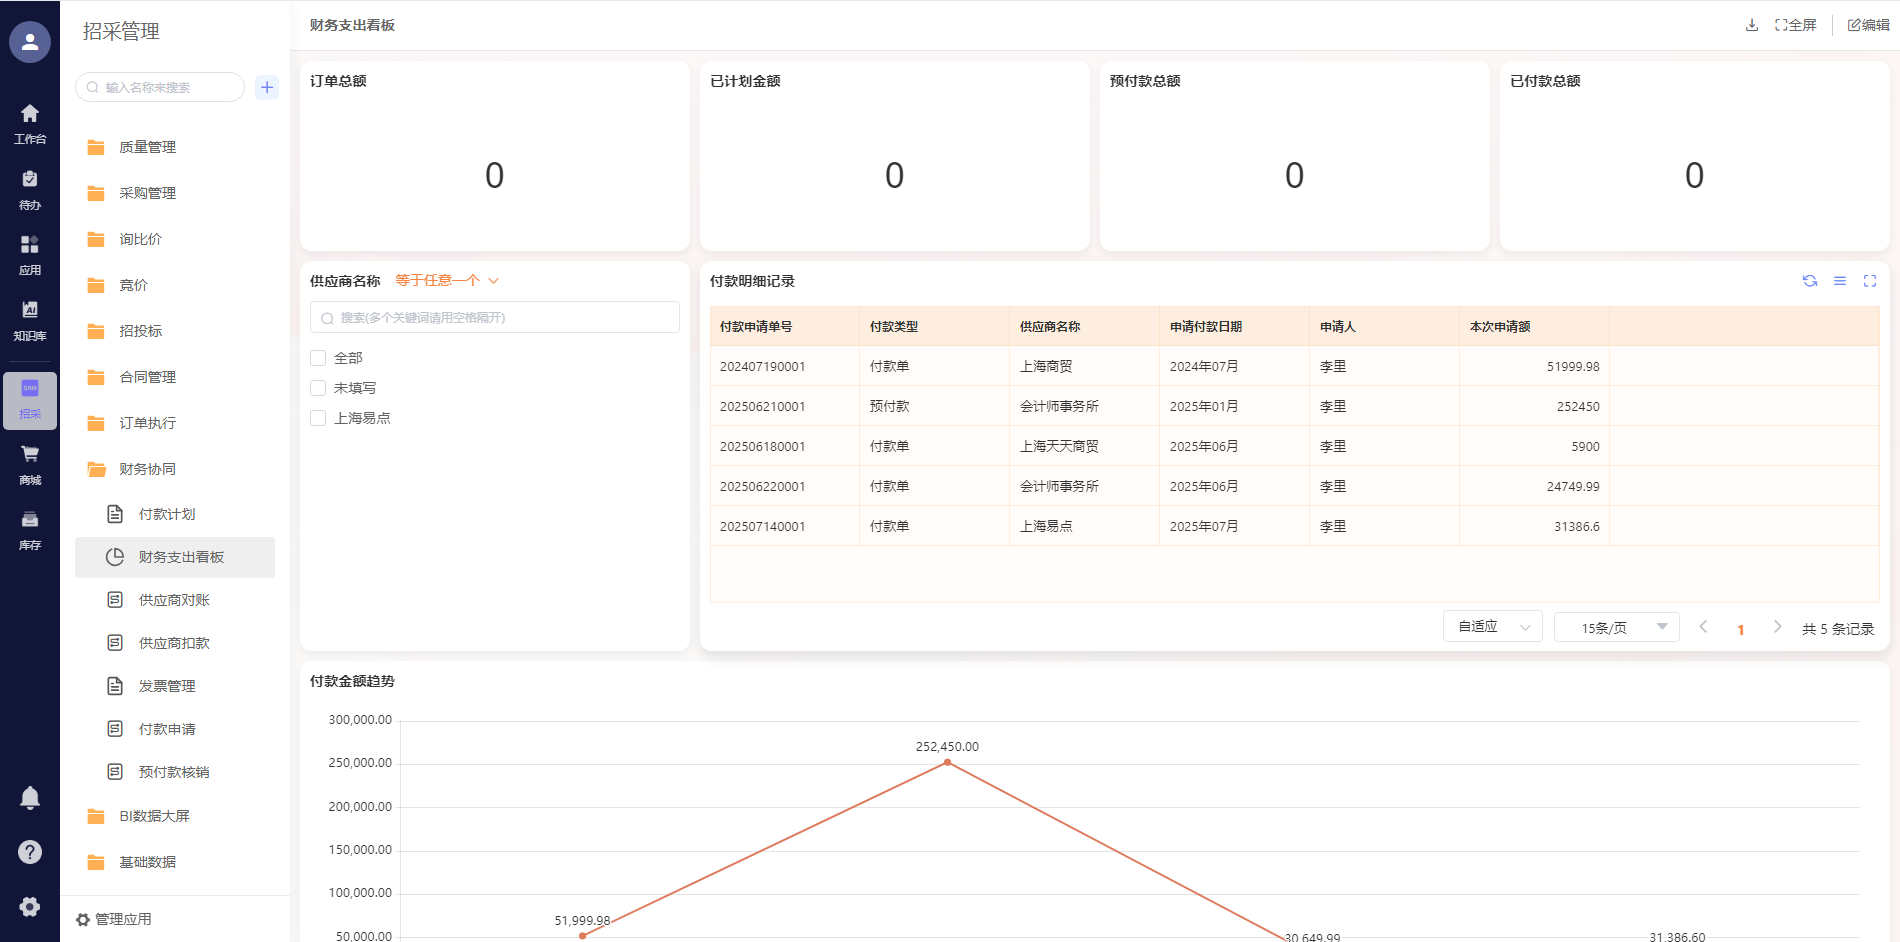Viewport: 1900px width, 942px height.
Task: Open the notifications bell icon
Action: (30, 797)
